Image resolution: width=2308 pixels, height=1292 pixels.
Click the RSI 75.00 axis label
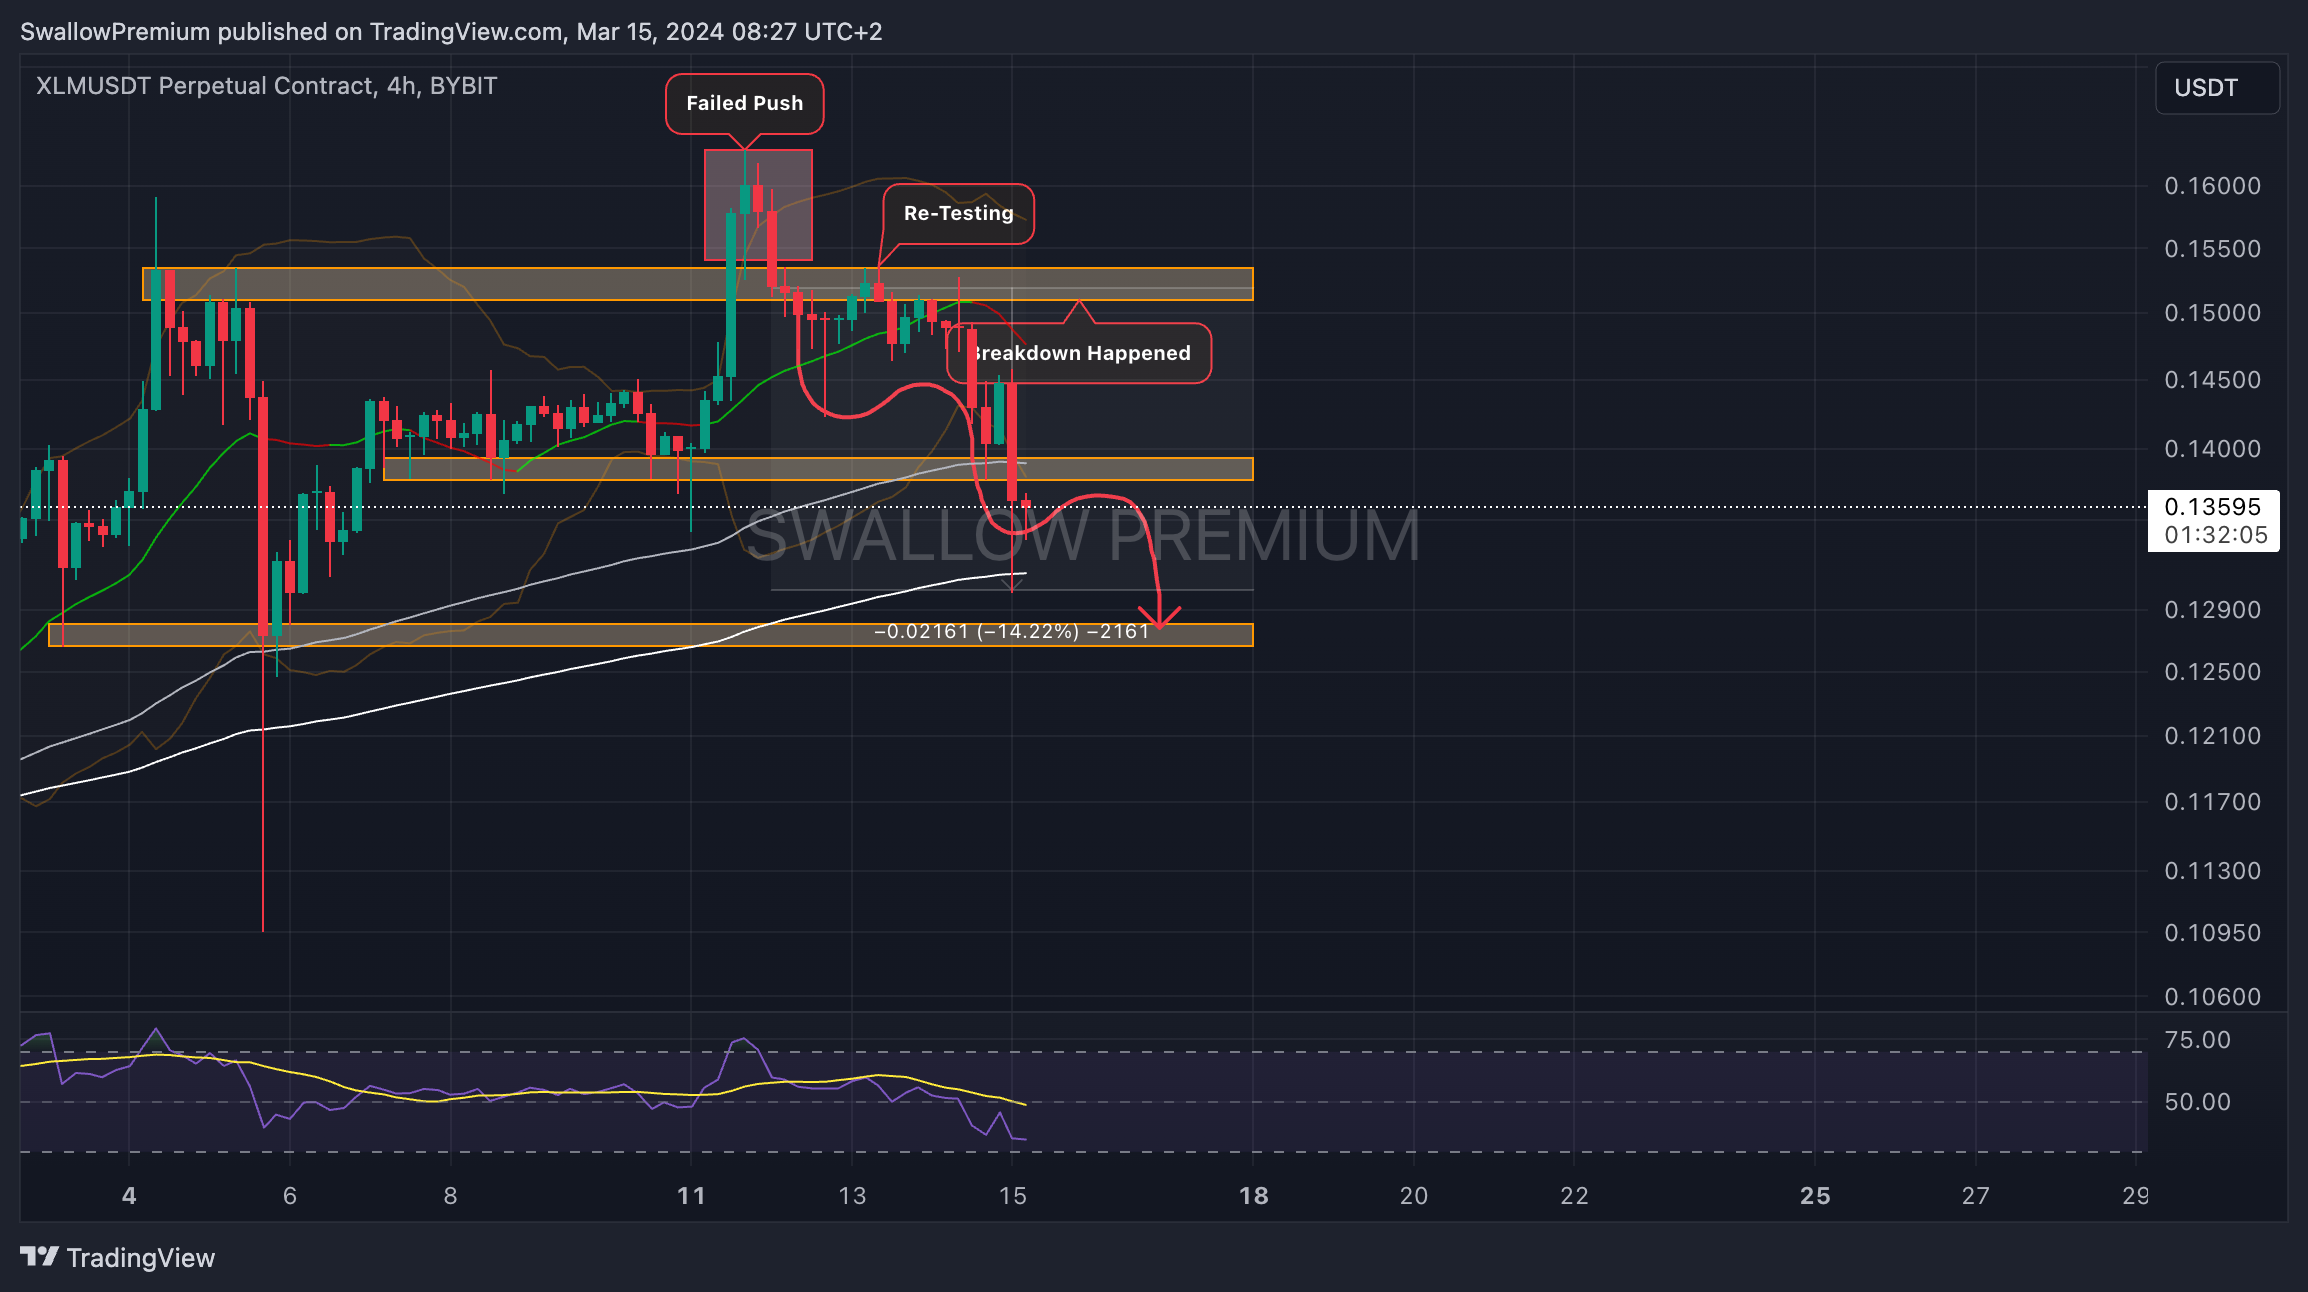coord(2197,1040)
